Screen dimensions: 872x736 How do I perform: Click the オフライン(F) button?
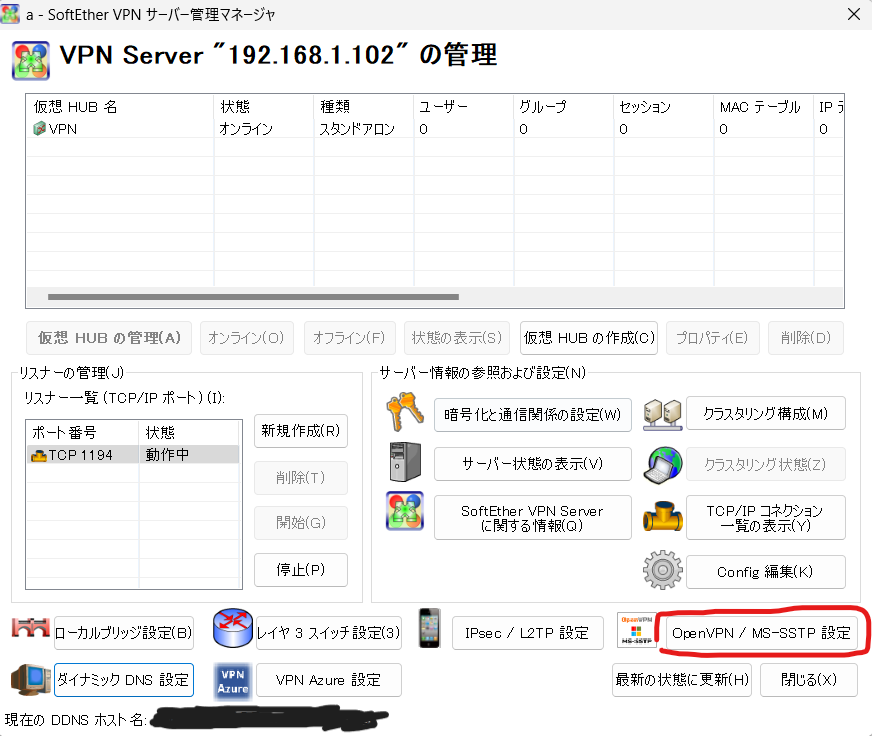click(349, 338)
